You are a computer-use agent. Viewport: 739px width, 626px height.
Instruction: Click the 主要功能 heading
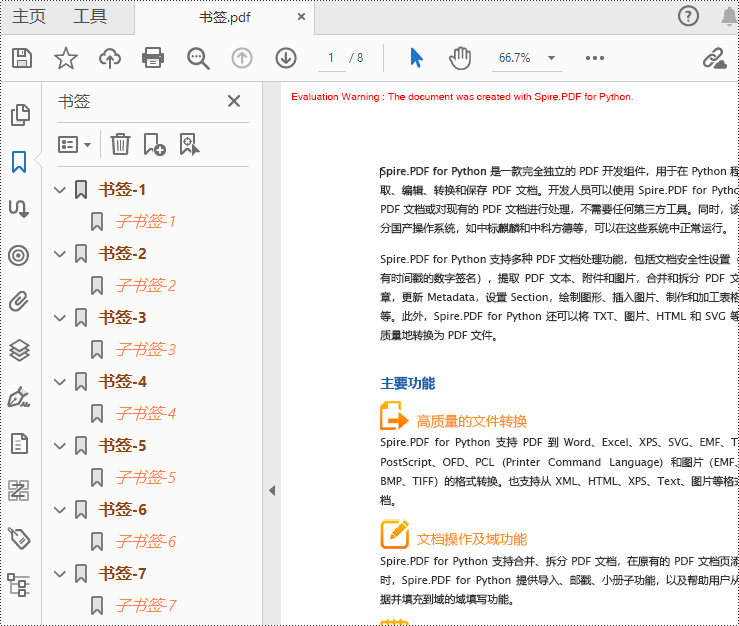(x=408, y=383)
